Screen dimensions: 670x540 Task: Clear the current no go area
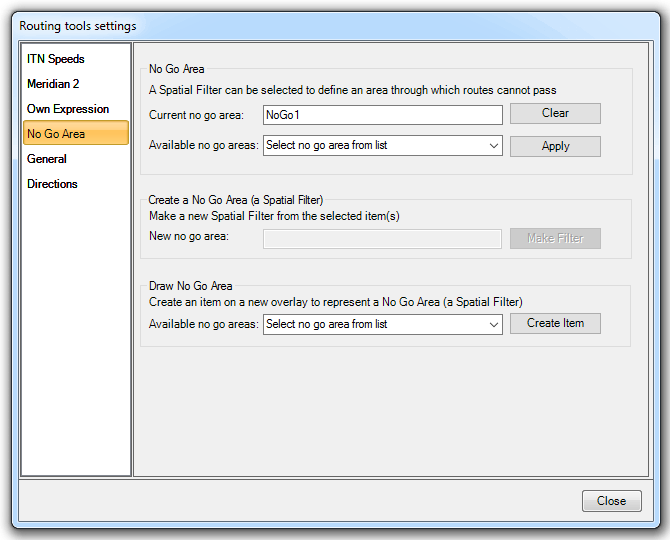click(x=555, y=114)
